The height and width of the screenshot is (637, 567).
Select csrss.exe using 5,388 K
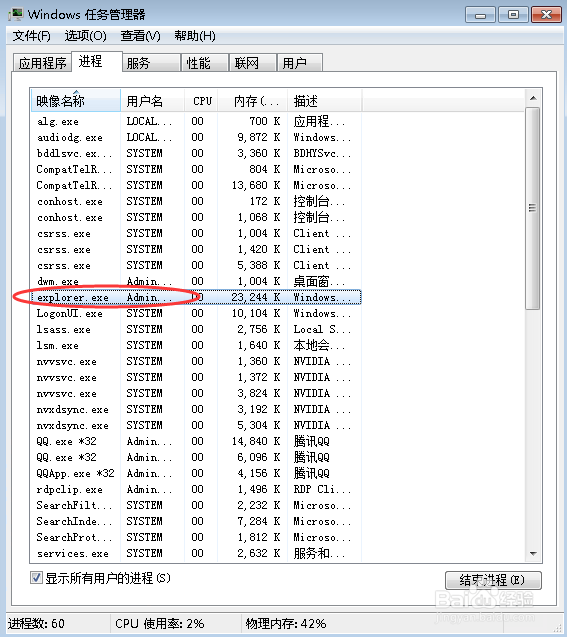point(196,265)
